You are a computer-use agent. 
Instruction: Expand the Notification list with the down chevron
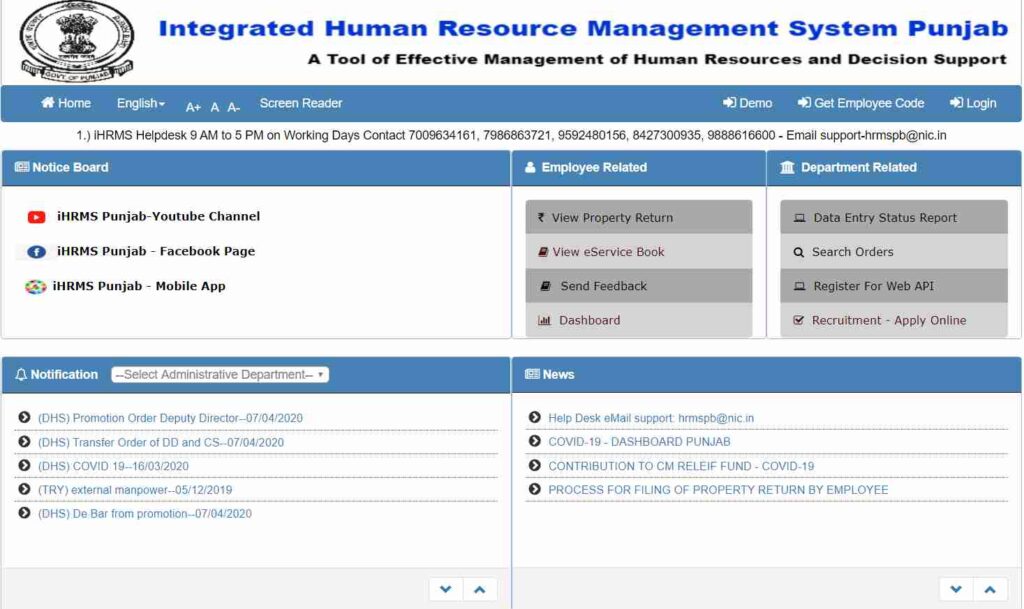coord(445,589)
